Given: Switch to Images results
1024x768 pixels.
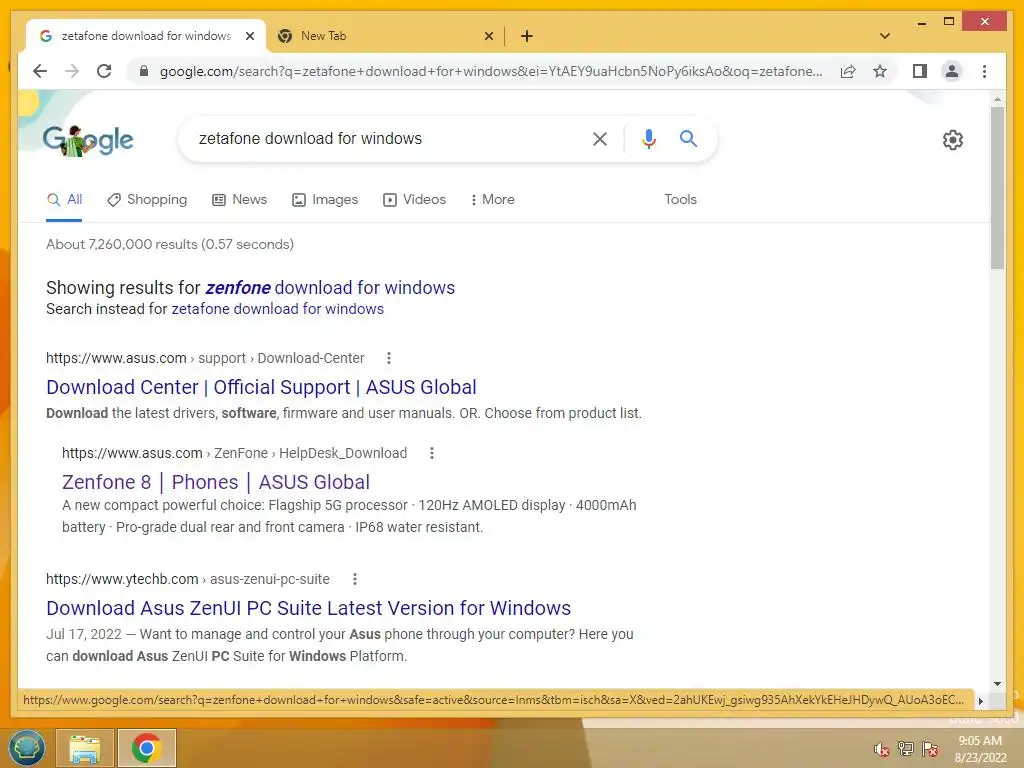Looking at the screenshot, I should coord(325,199).
